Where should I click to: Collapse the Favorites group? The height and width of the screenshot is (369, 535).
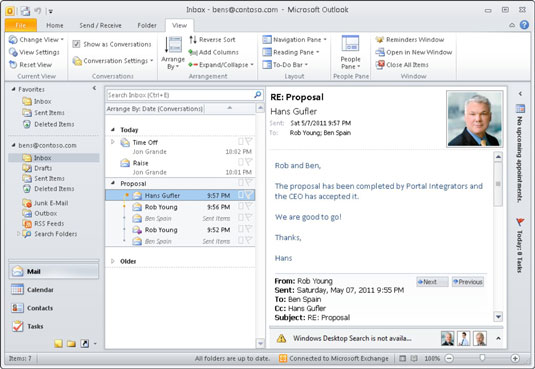click(x=13, y=89)
